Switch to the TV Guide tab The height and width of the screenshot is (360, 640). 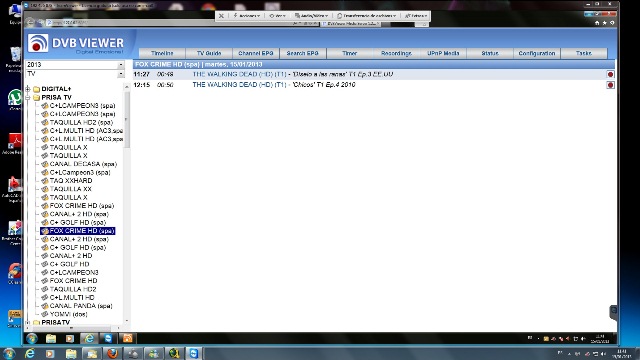(209, 53)
